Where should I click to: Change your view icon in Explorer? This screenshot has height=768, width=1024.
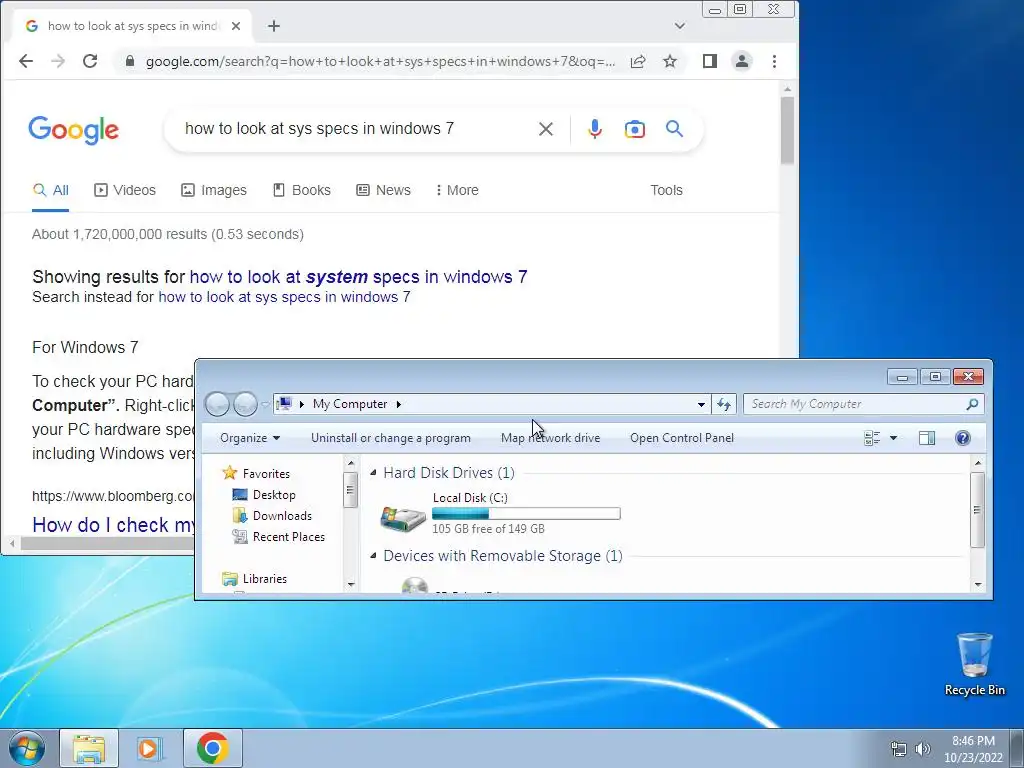872,438
